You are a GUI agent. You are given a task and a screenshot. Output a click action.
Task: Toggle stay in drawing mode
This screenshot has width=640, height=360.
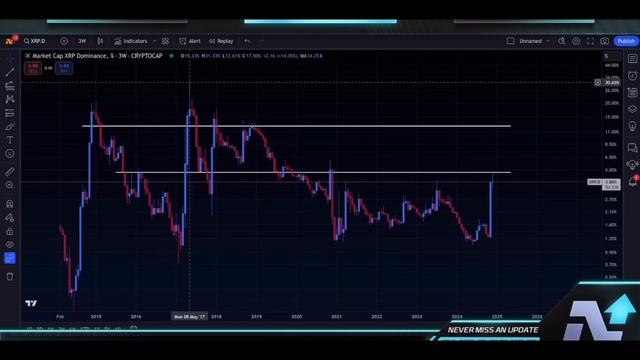click(x=10, y=218)
